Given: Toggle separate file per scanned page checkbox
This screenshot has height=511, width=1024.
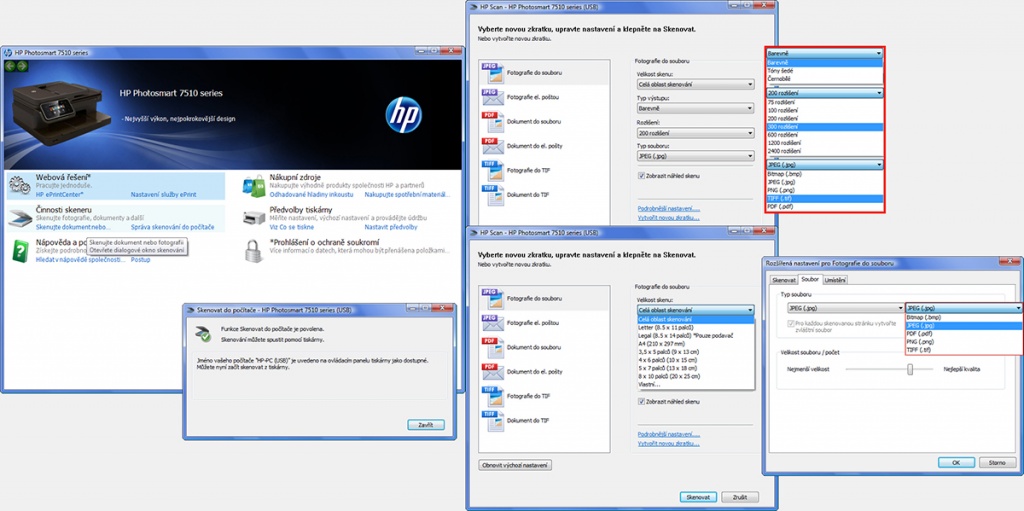Looking at the screenshot, I should coord(792,323).
